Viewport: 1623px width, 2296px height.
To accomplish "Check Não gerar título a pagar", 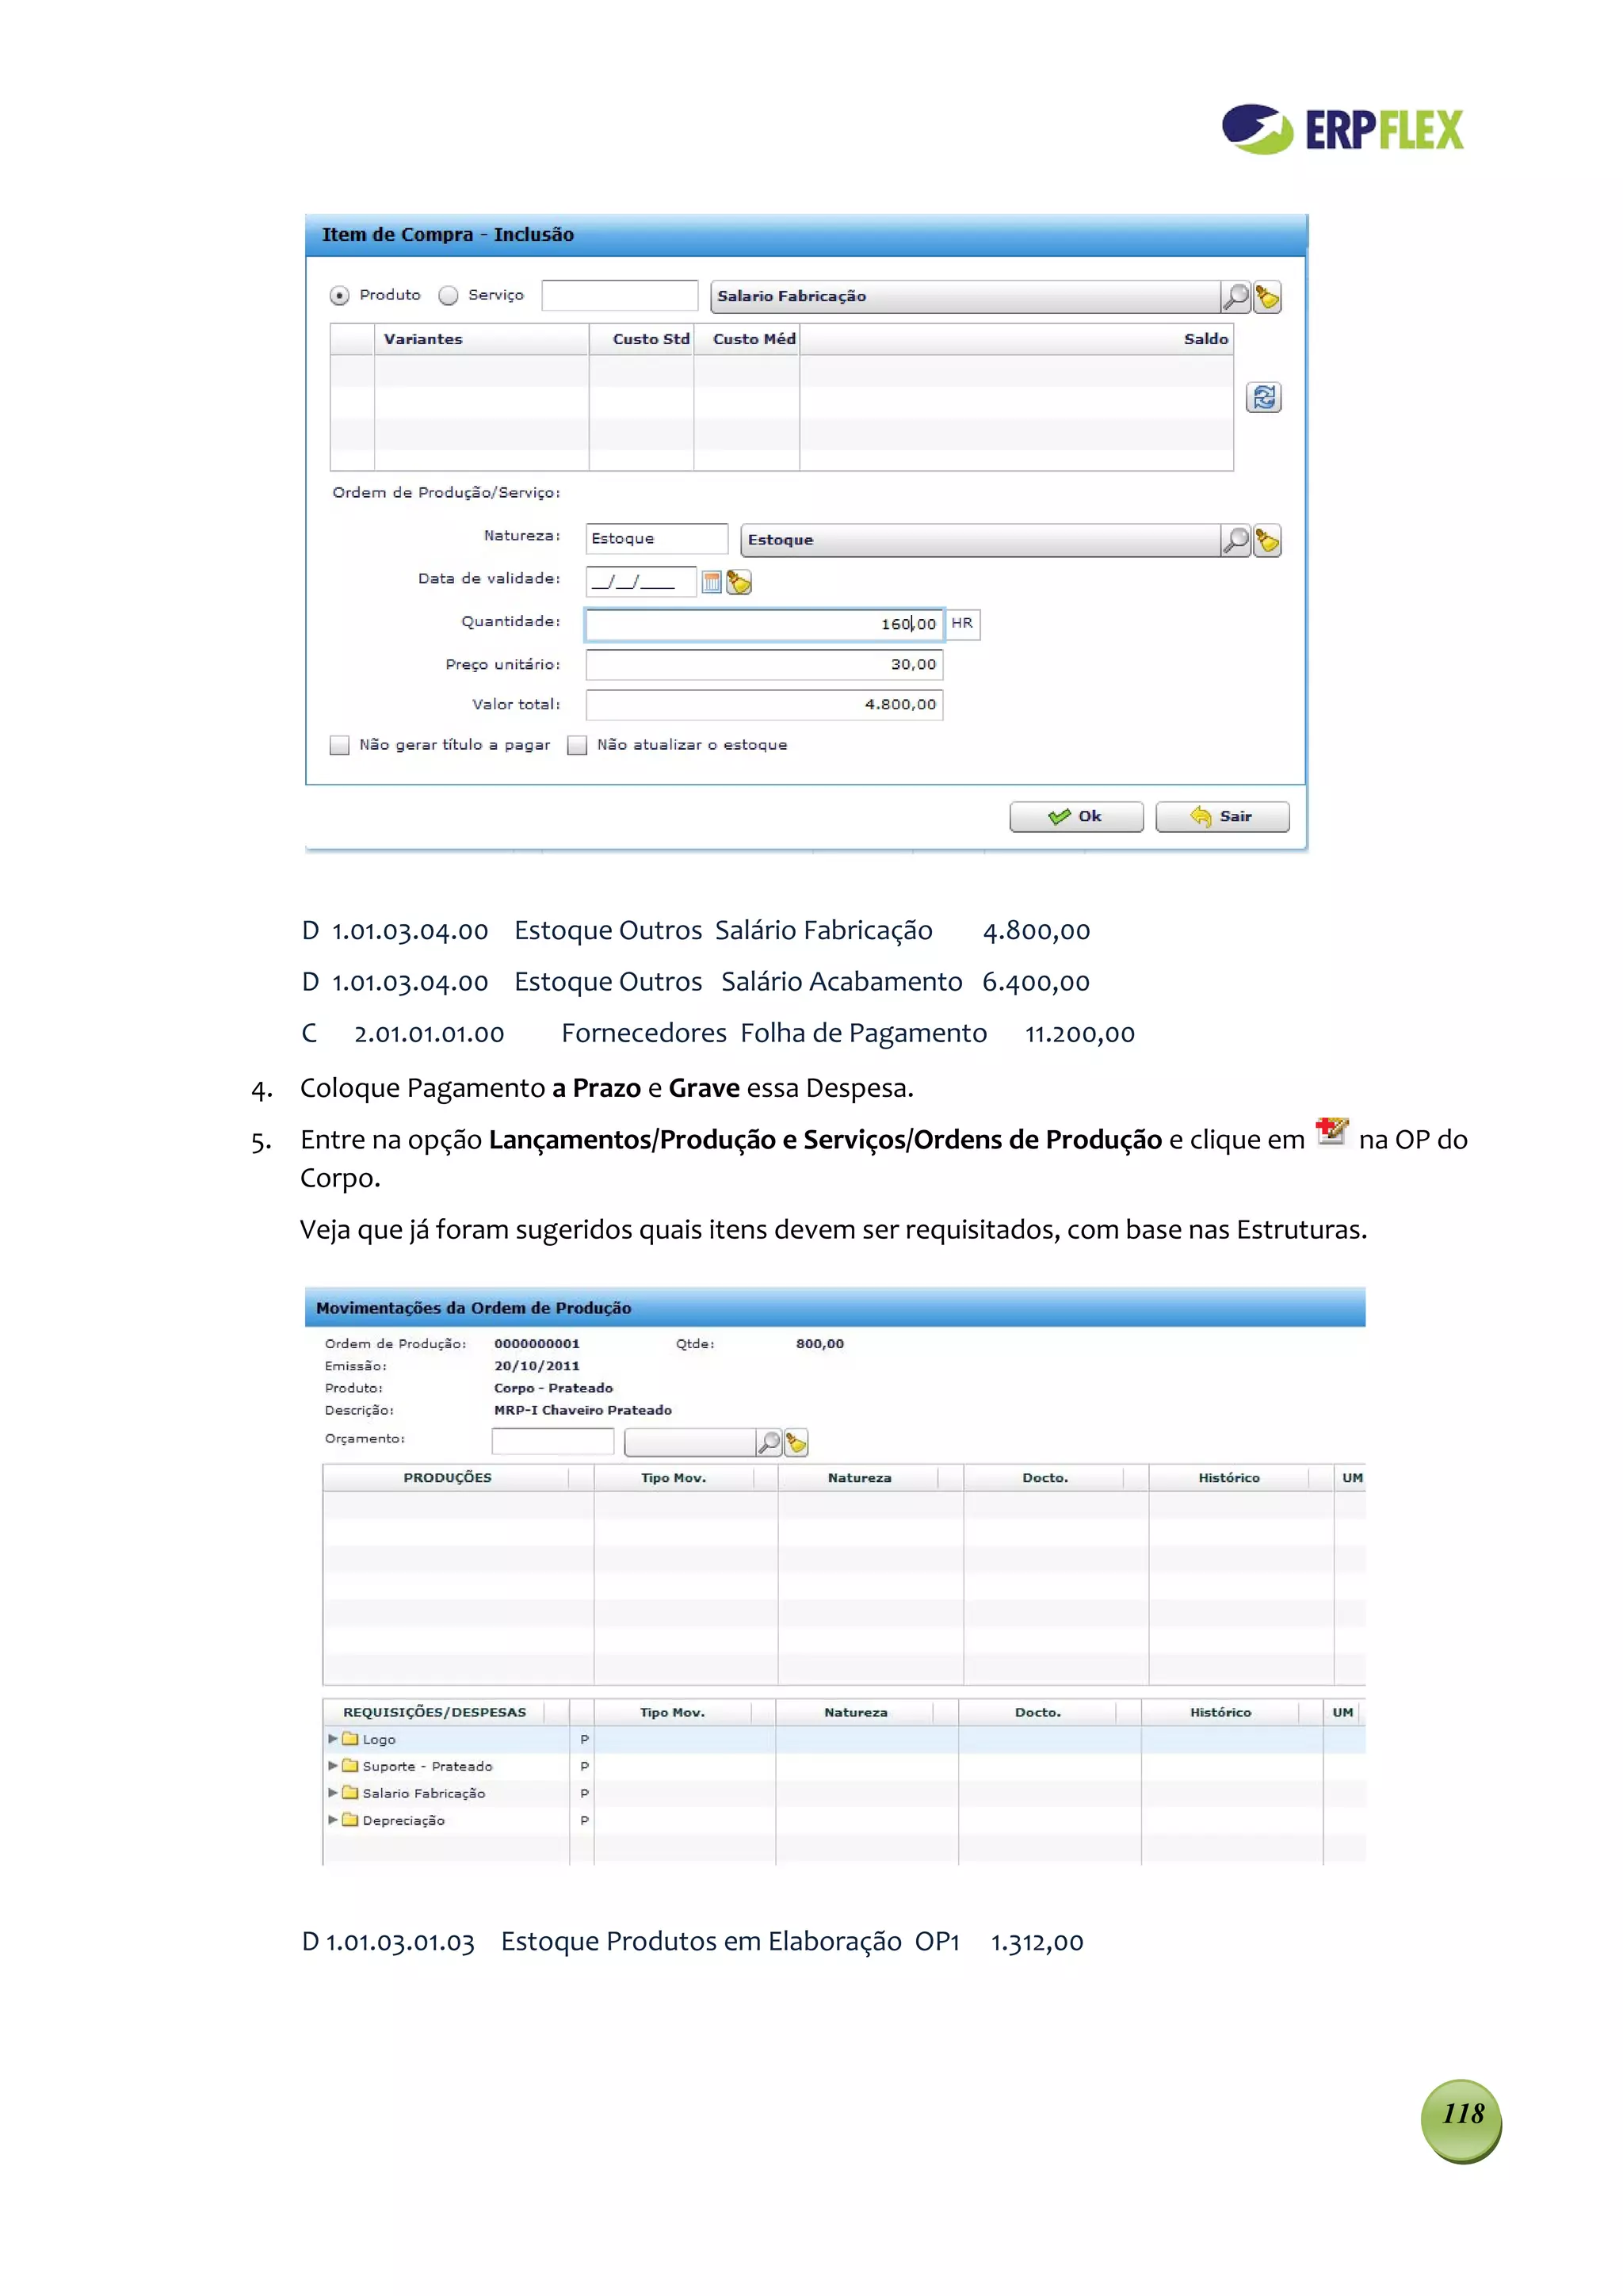I will pyautogui.click(x=340, y=746).
